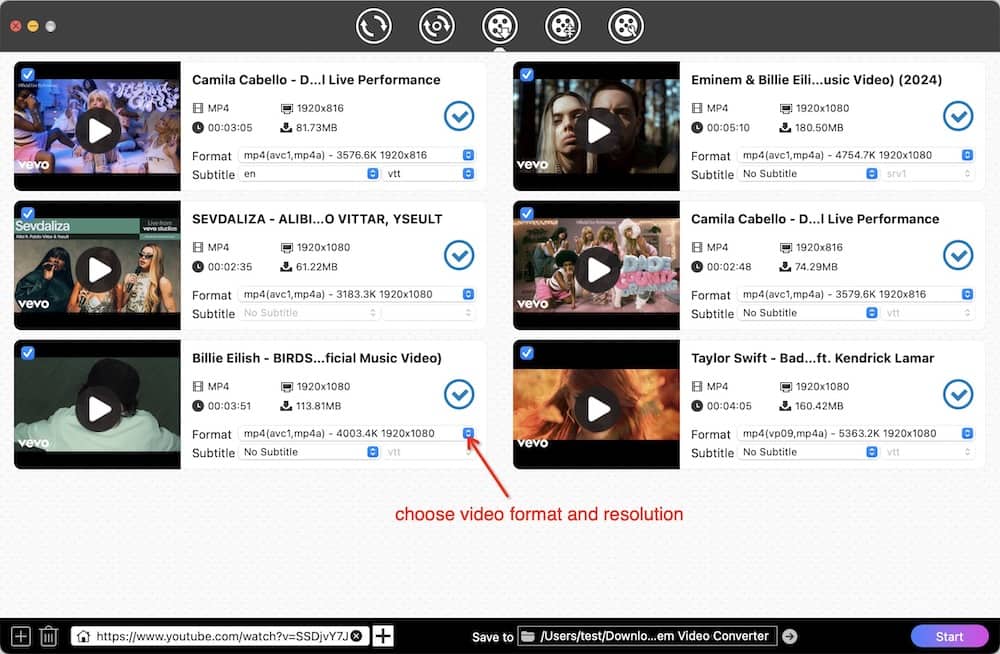Clear the YouTube URL with the X icon
The width and height of the screenshot is (1000, 654).
tap(356, 636)
